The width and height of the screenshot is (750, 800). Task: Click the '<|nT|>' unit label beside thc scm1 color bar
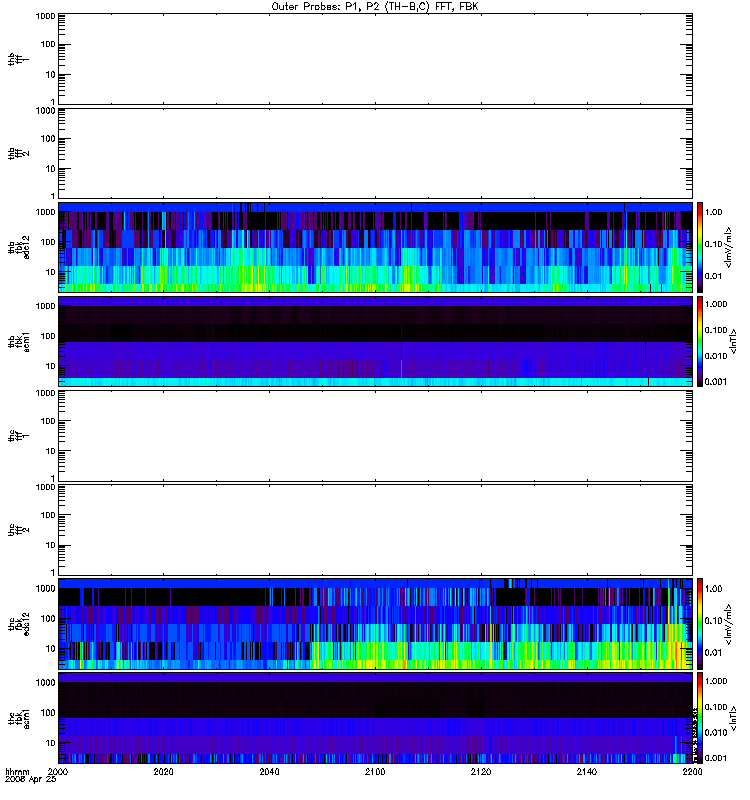pyautogui.click(x=734, y=718)
